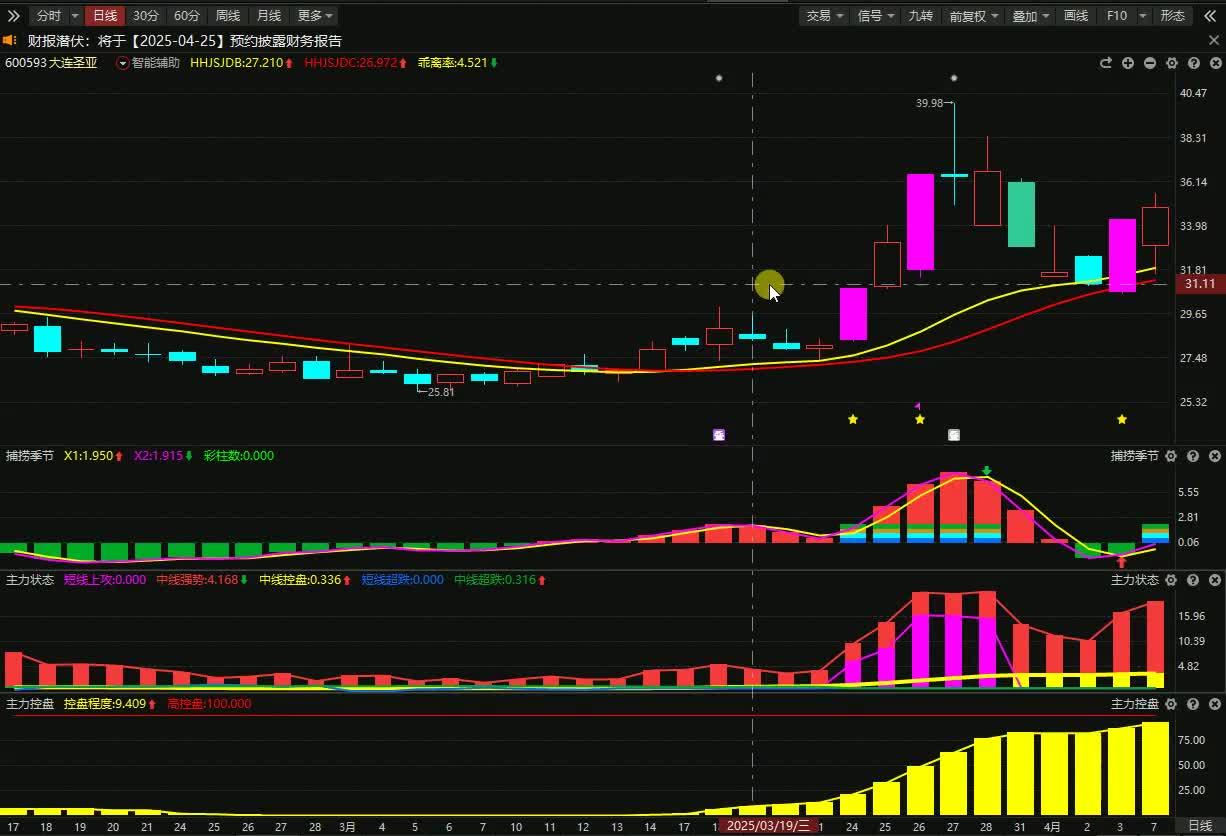Click the 39.98 high candlestick on chart

pos(954,174)
